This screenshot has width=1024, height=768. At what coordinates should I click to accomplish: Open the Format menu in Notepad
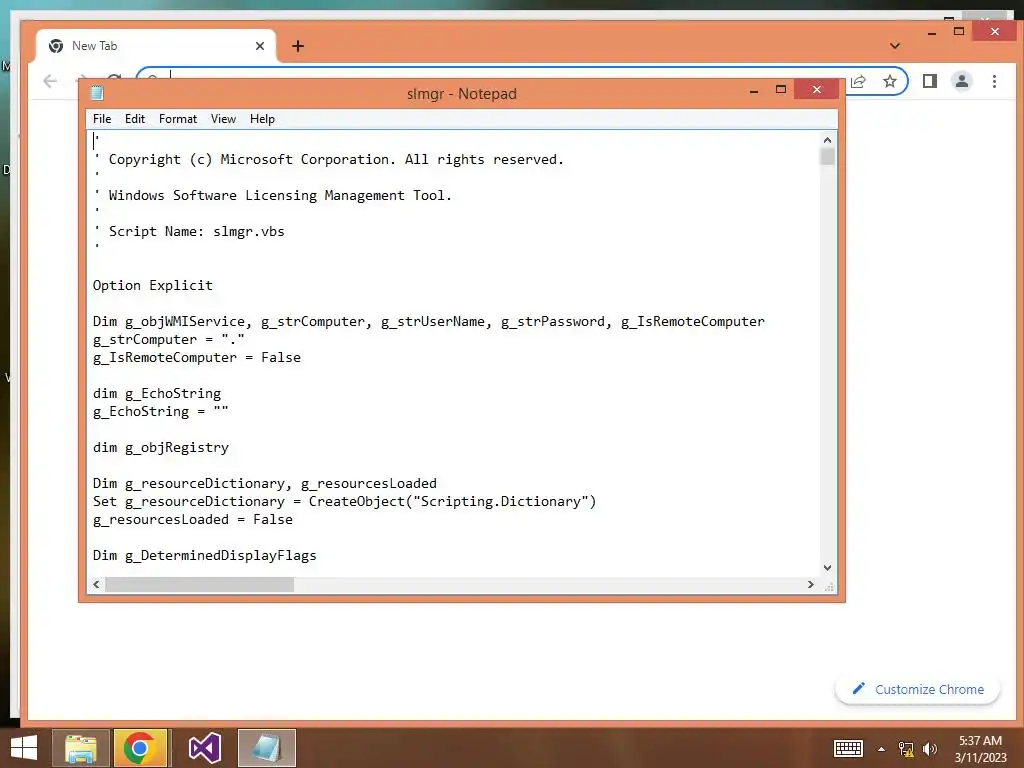pyautogui.click(x=178, y=119)
